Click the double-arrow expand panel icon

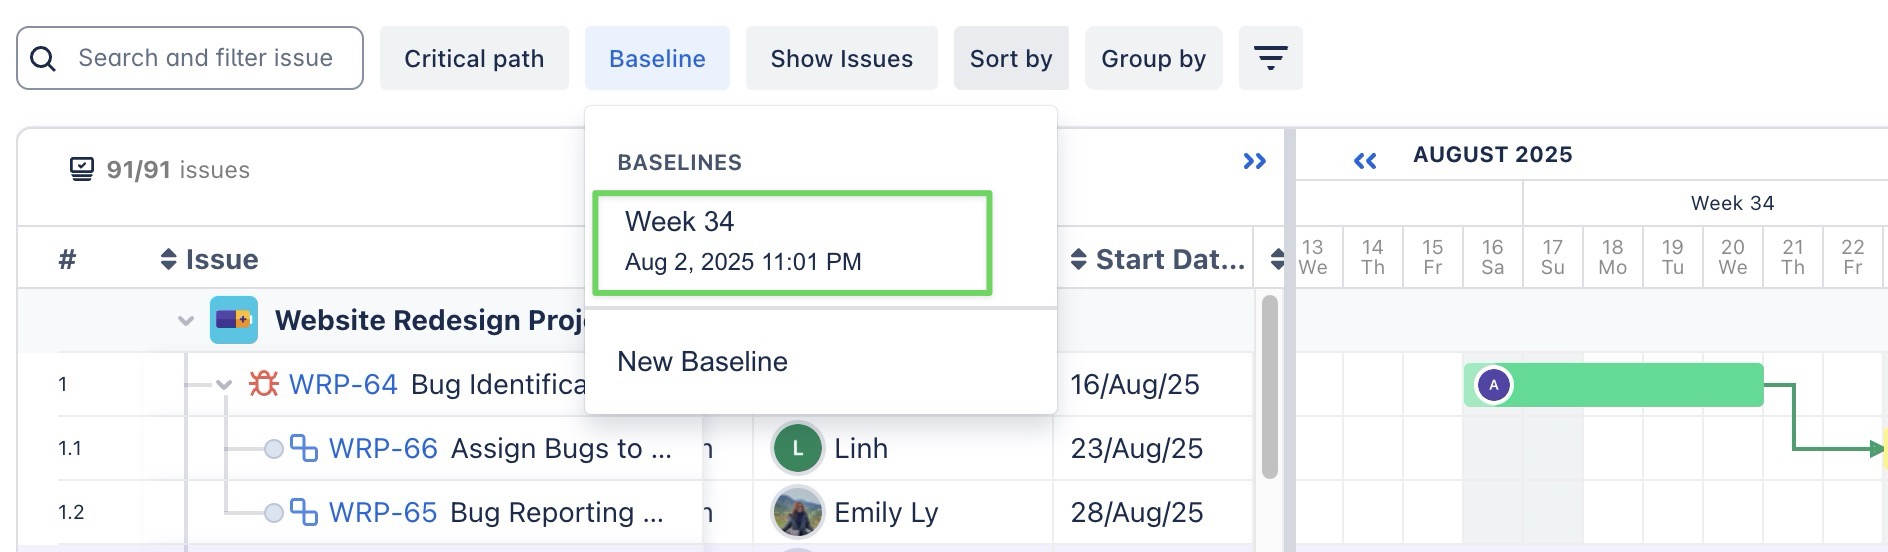(1254, 161)
